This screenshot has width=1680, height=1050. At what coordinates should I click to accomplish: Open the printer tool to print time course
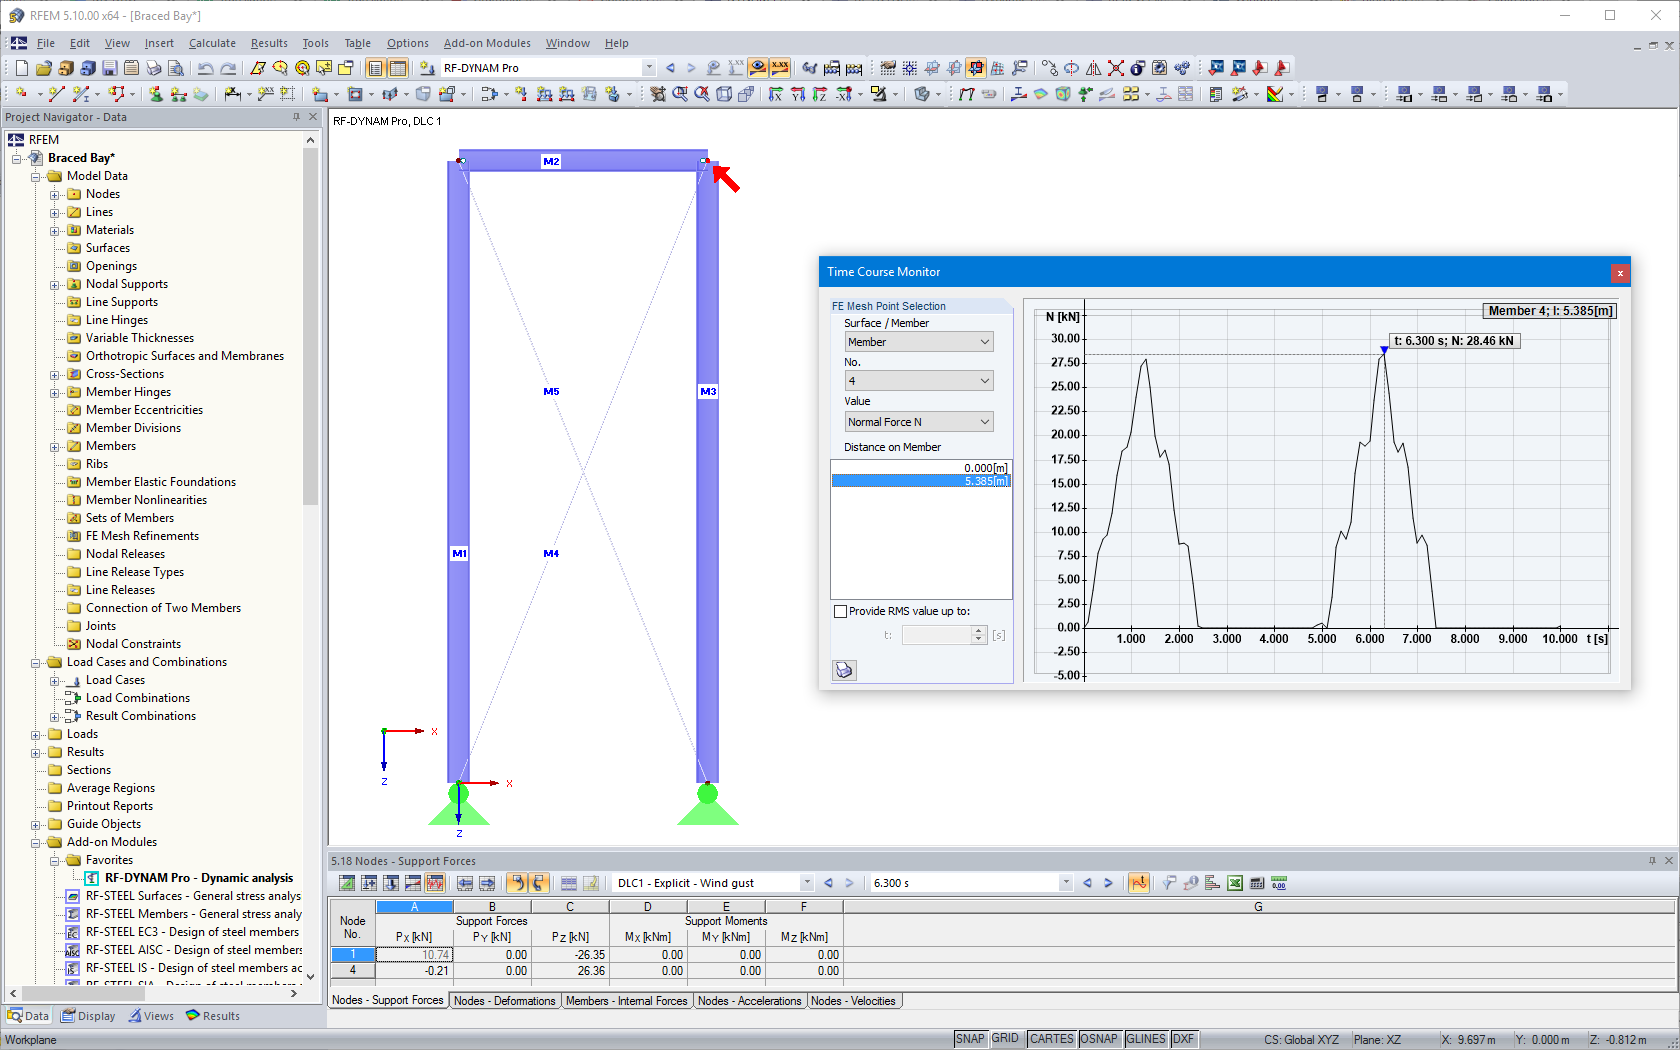[845, 670]
